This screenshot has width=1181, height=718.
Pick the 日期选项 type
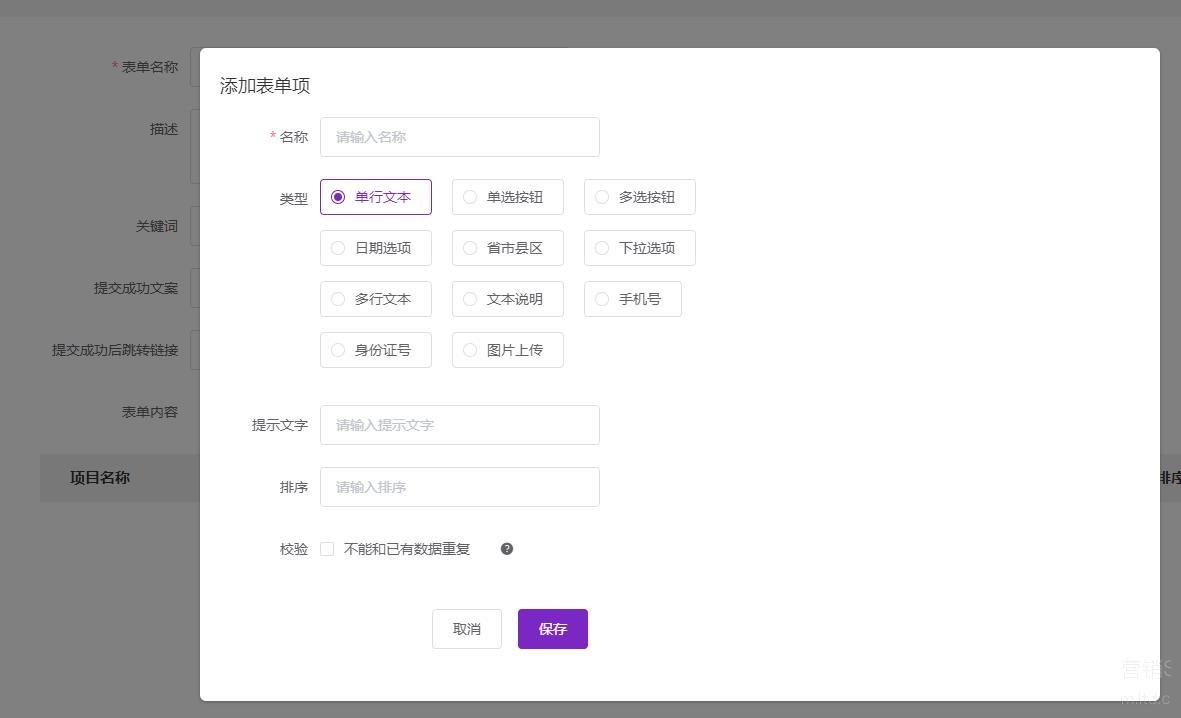click(376, 248)
